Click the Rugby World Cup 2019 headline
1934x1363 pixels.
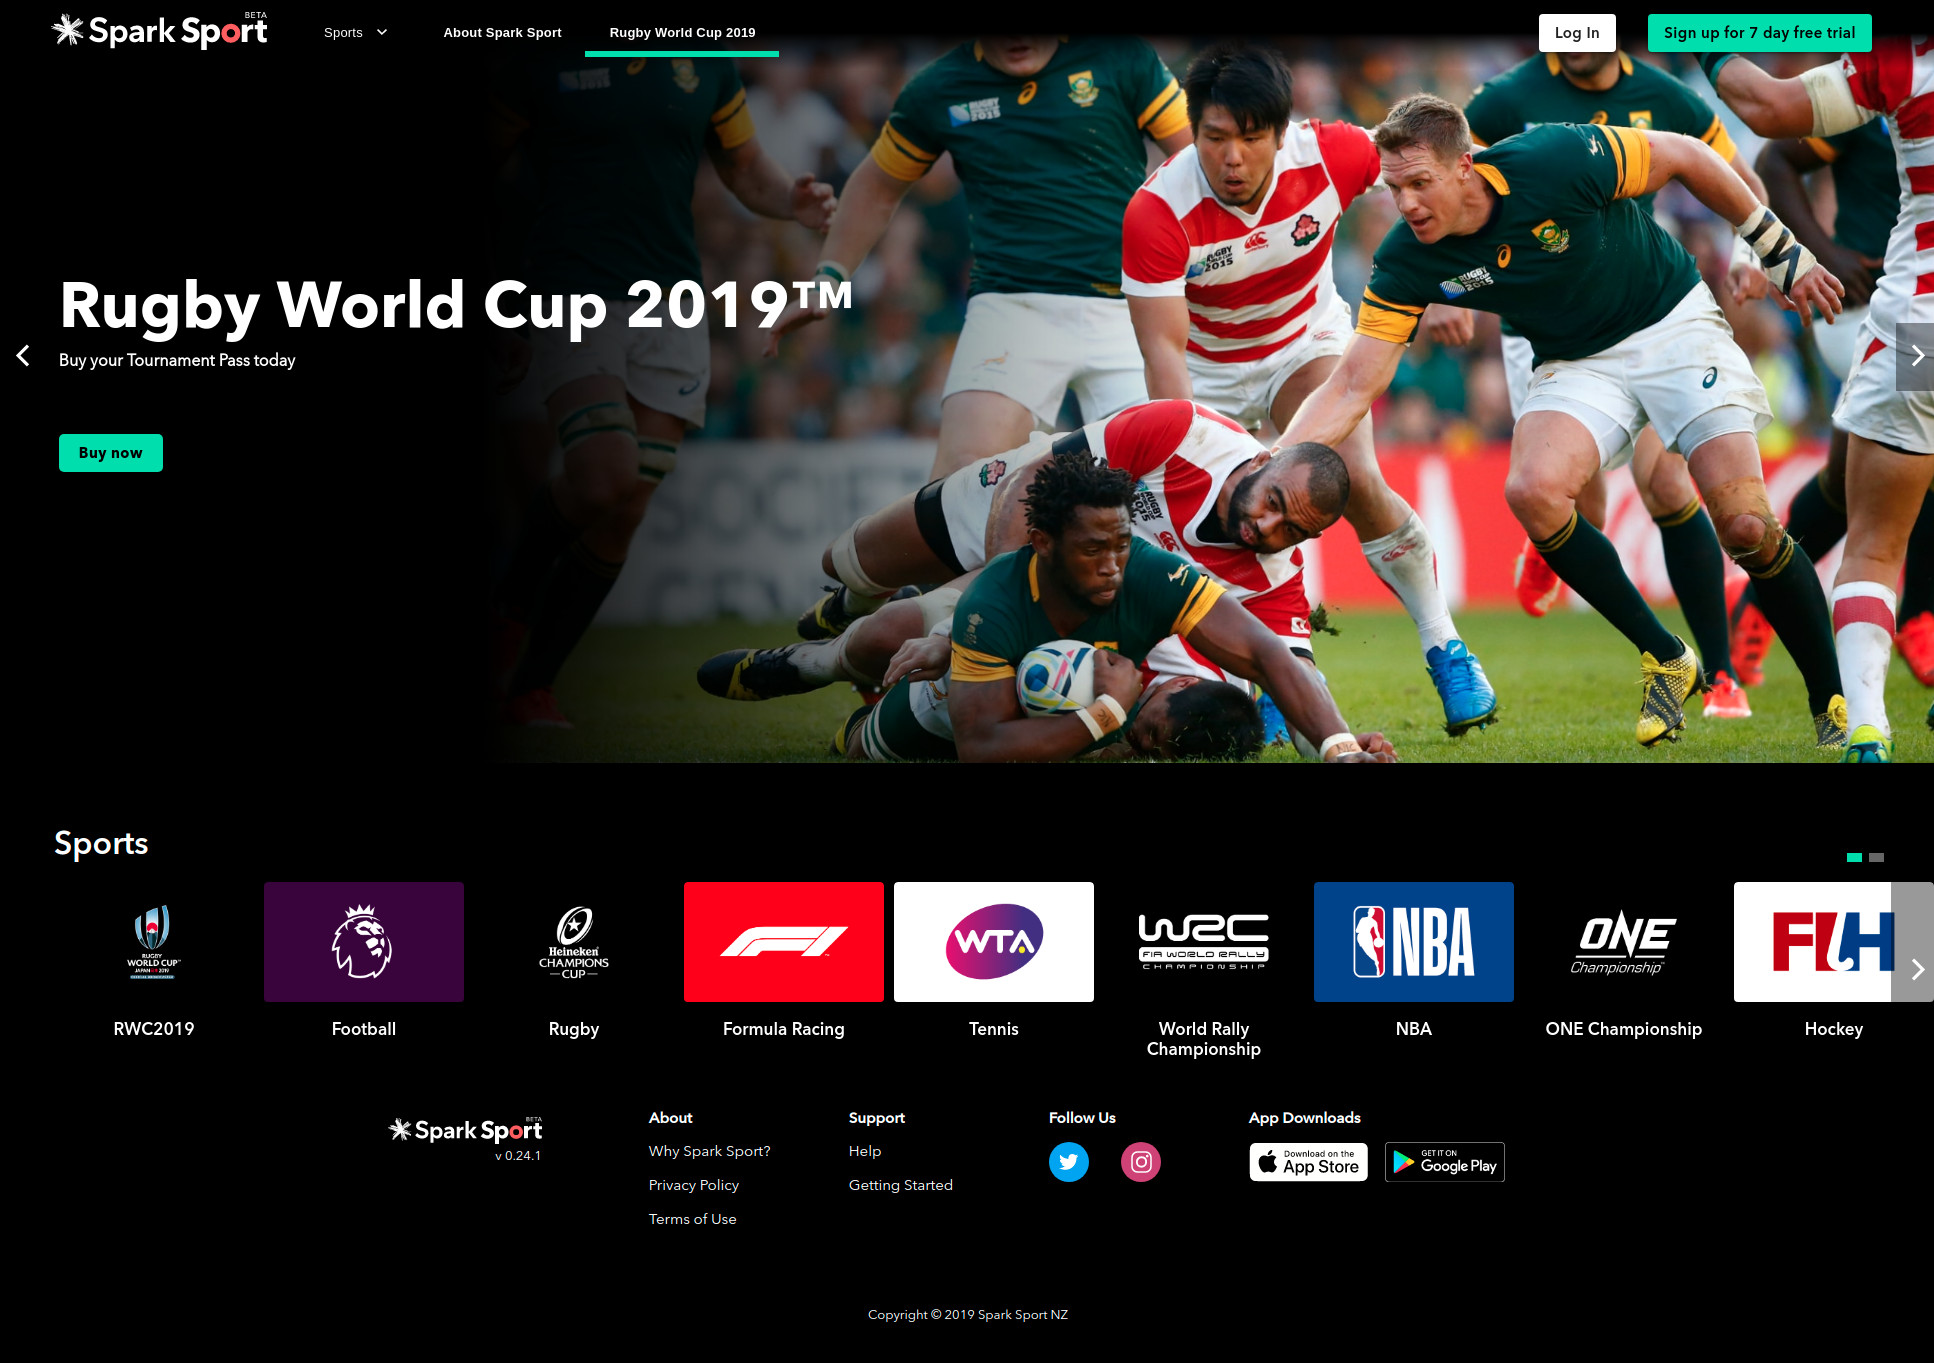455,305
